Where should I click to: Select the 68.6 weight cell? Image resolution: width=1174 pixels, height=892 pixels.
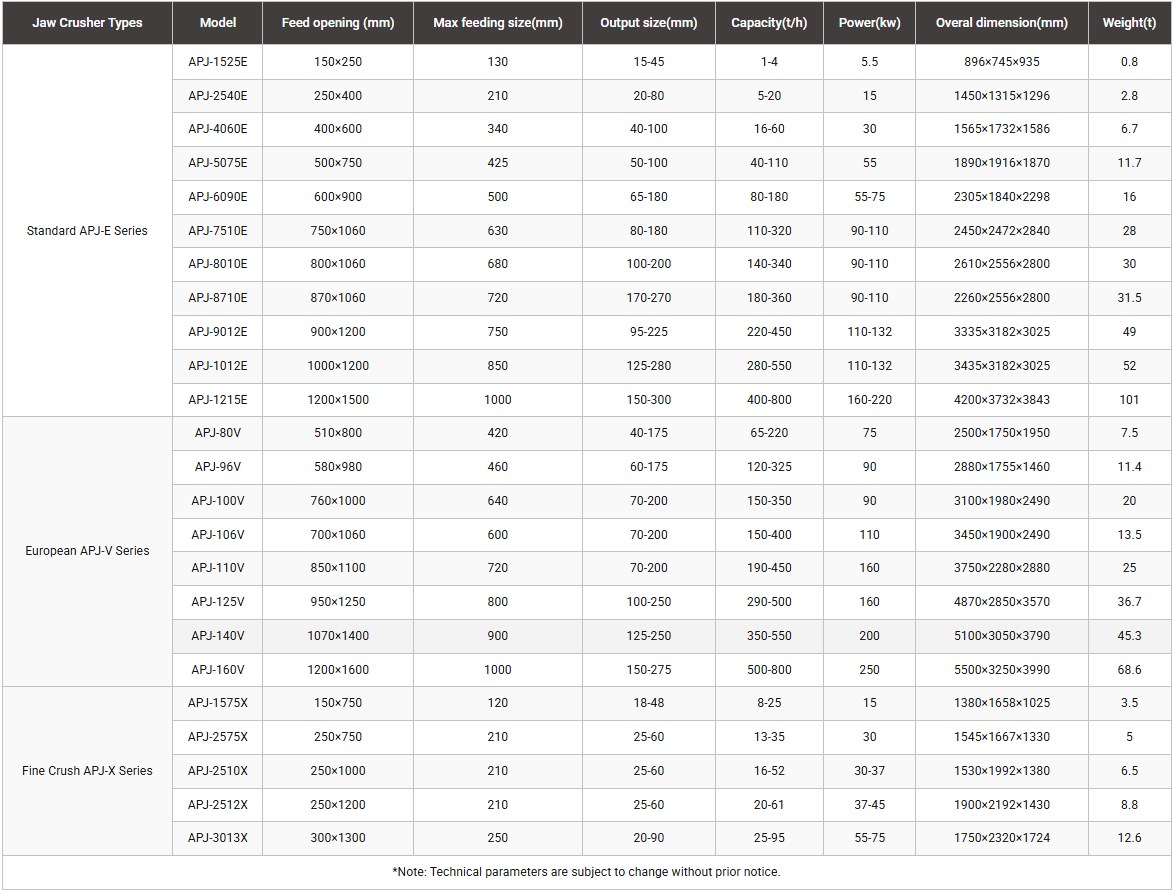coord(1129,670)
